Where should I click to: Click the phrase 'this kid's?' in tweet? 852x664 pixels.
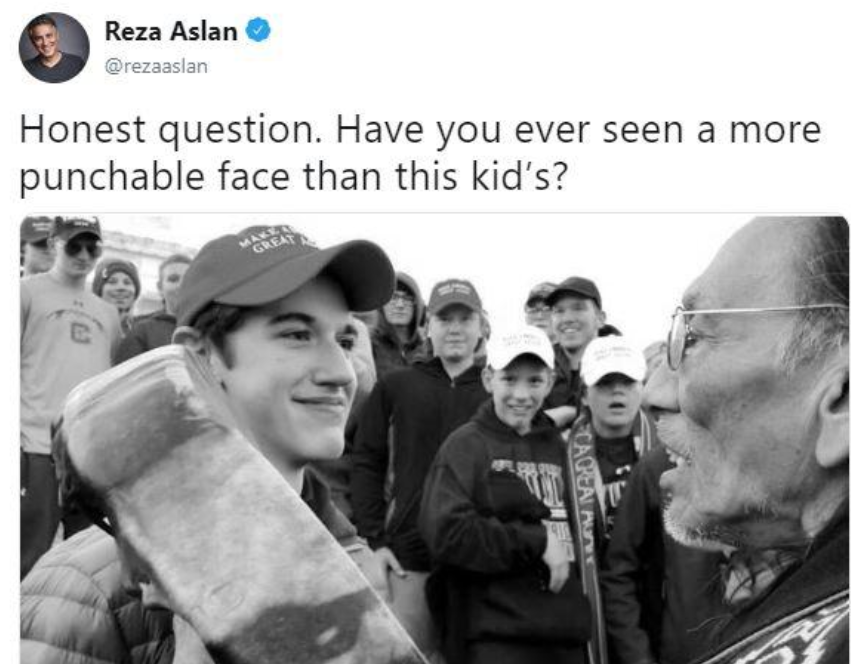(481, 177)
